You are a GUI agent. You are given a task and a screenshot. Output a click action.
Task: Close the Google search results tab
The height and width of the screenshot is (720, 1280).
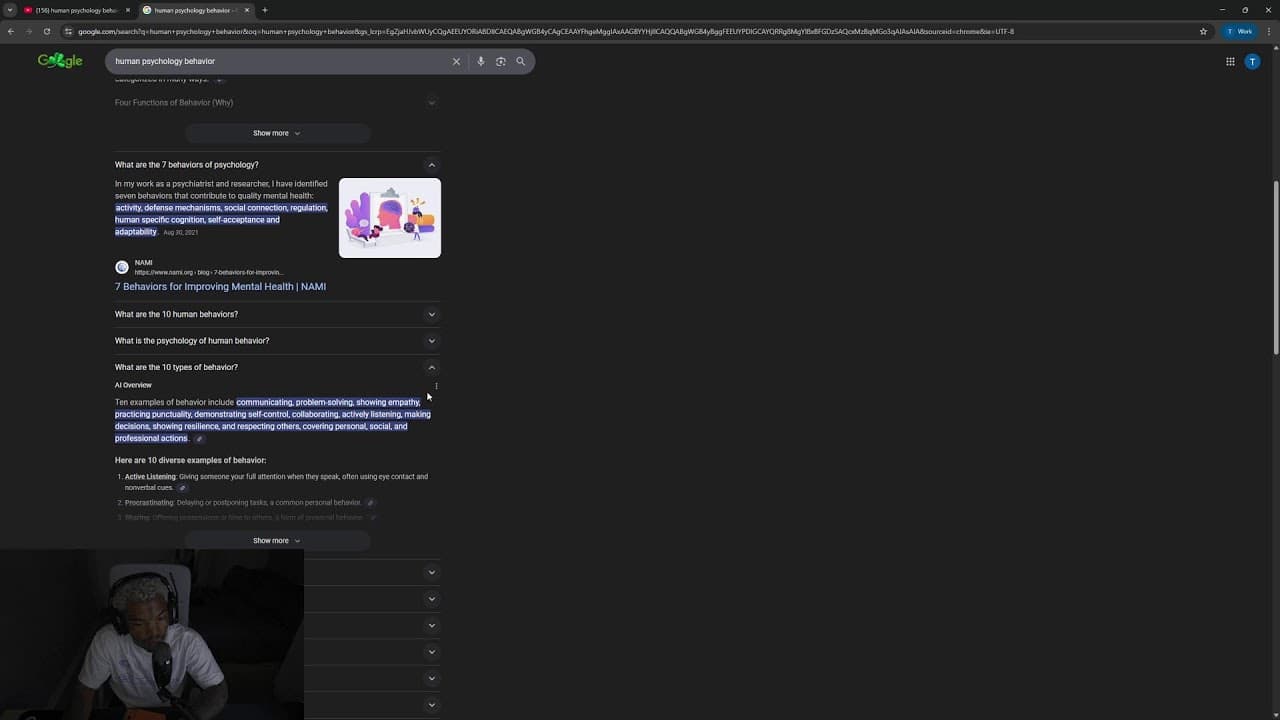pos(247,10)
